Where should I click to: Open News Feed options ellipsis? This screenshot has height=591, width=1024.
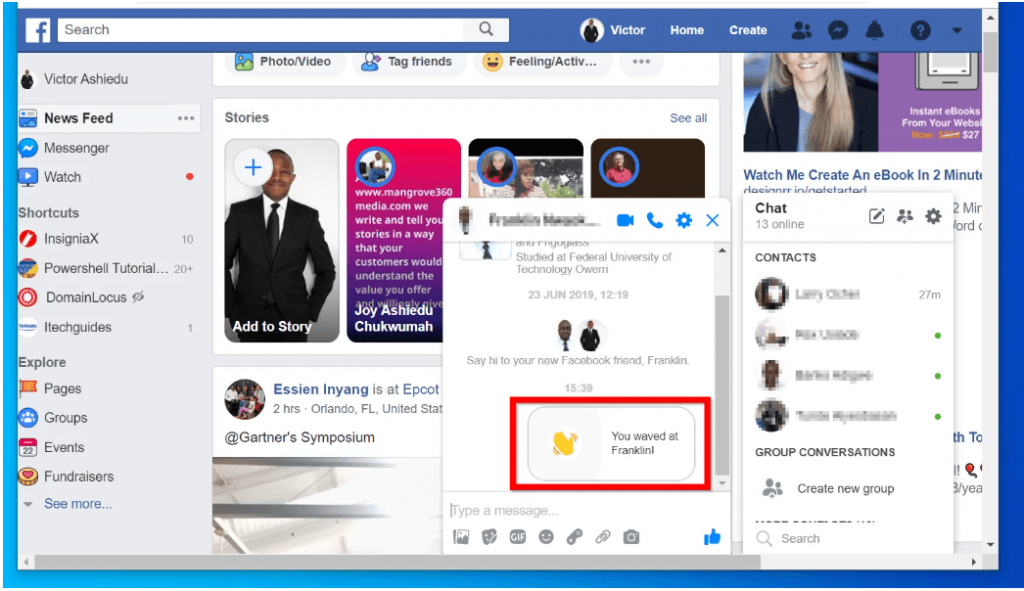[186, 118]
